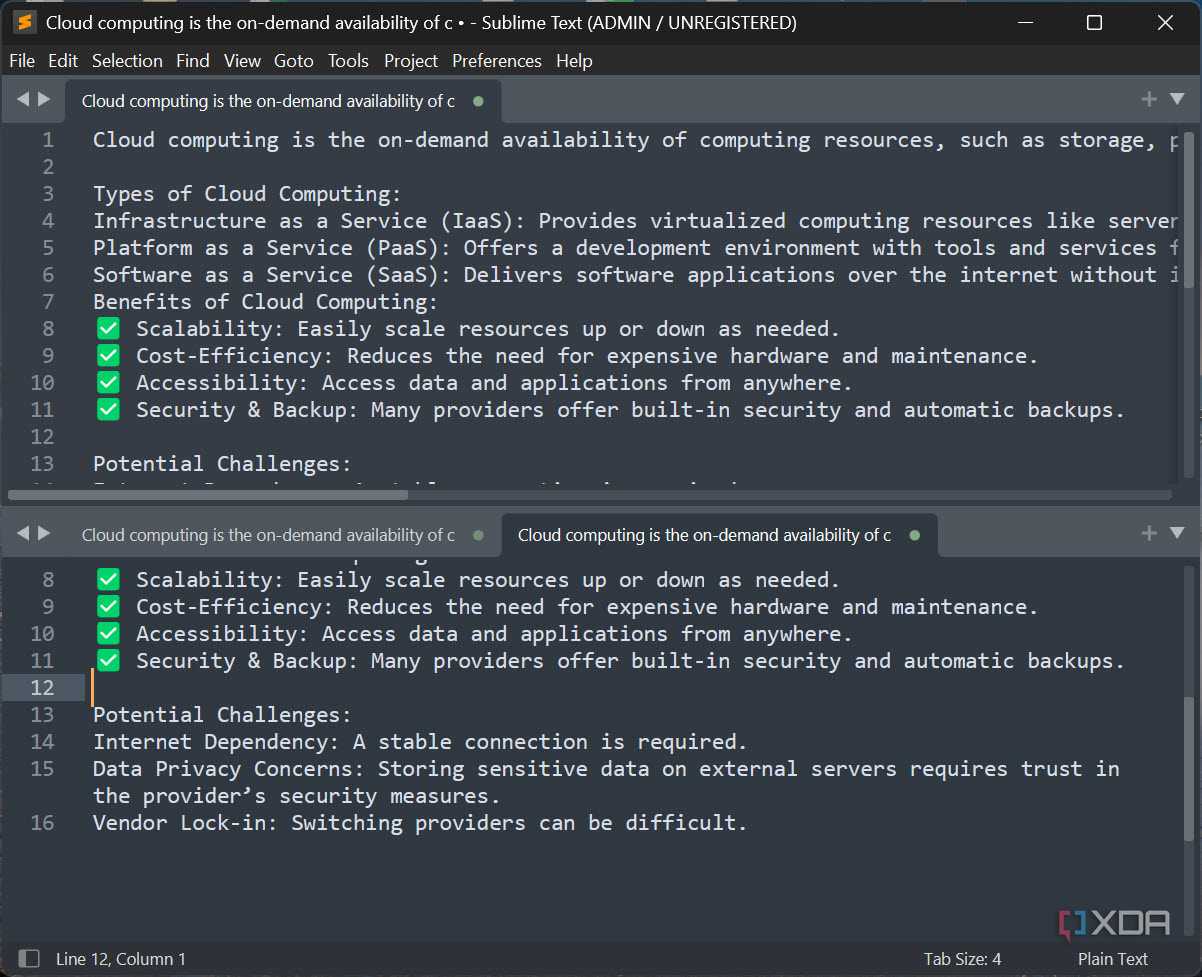Toggle the sidebar via status bar icon
Image resolution: width=1202 pixels, height=977 pixels.
[29, 958]
